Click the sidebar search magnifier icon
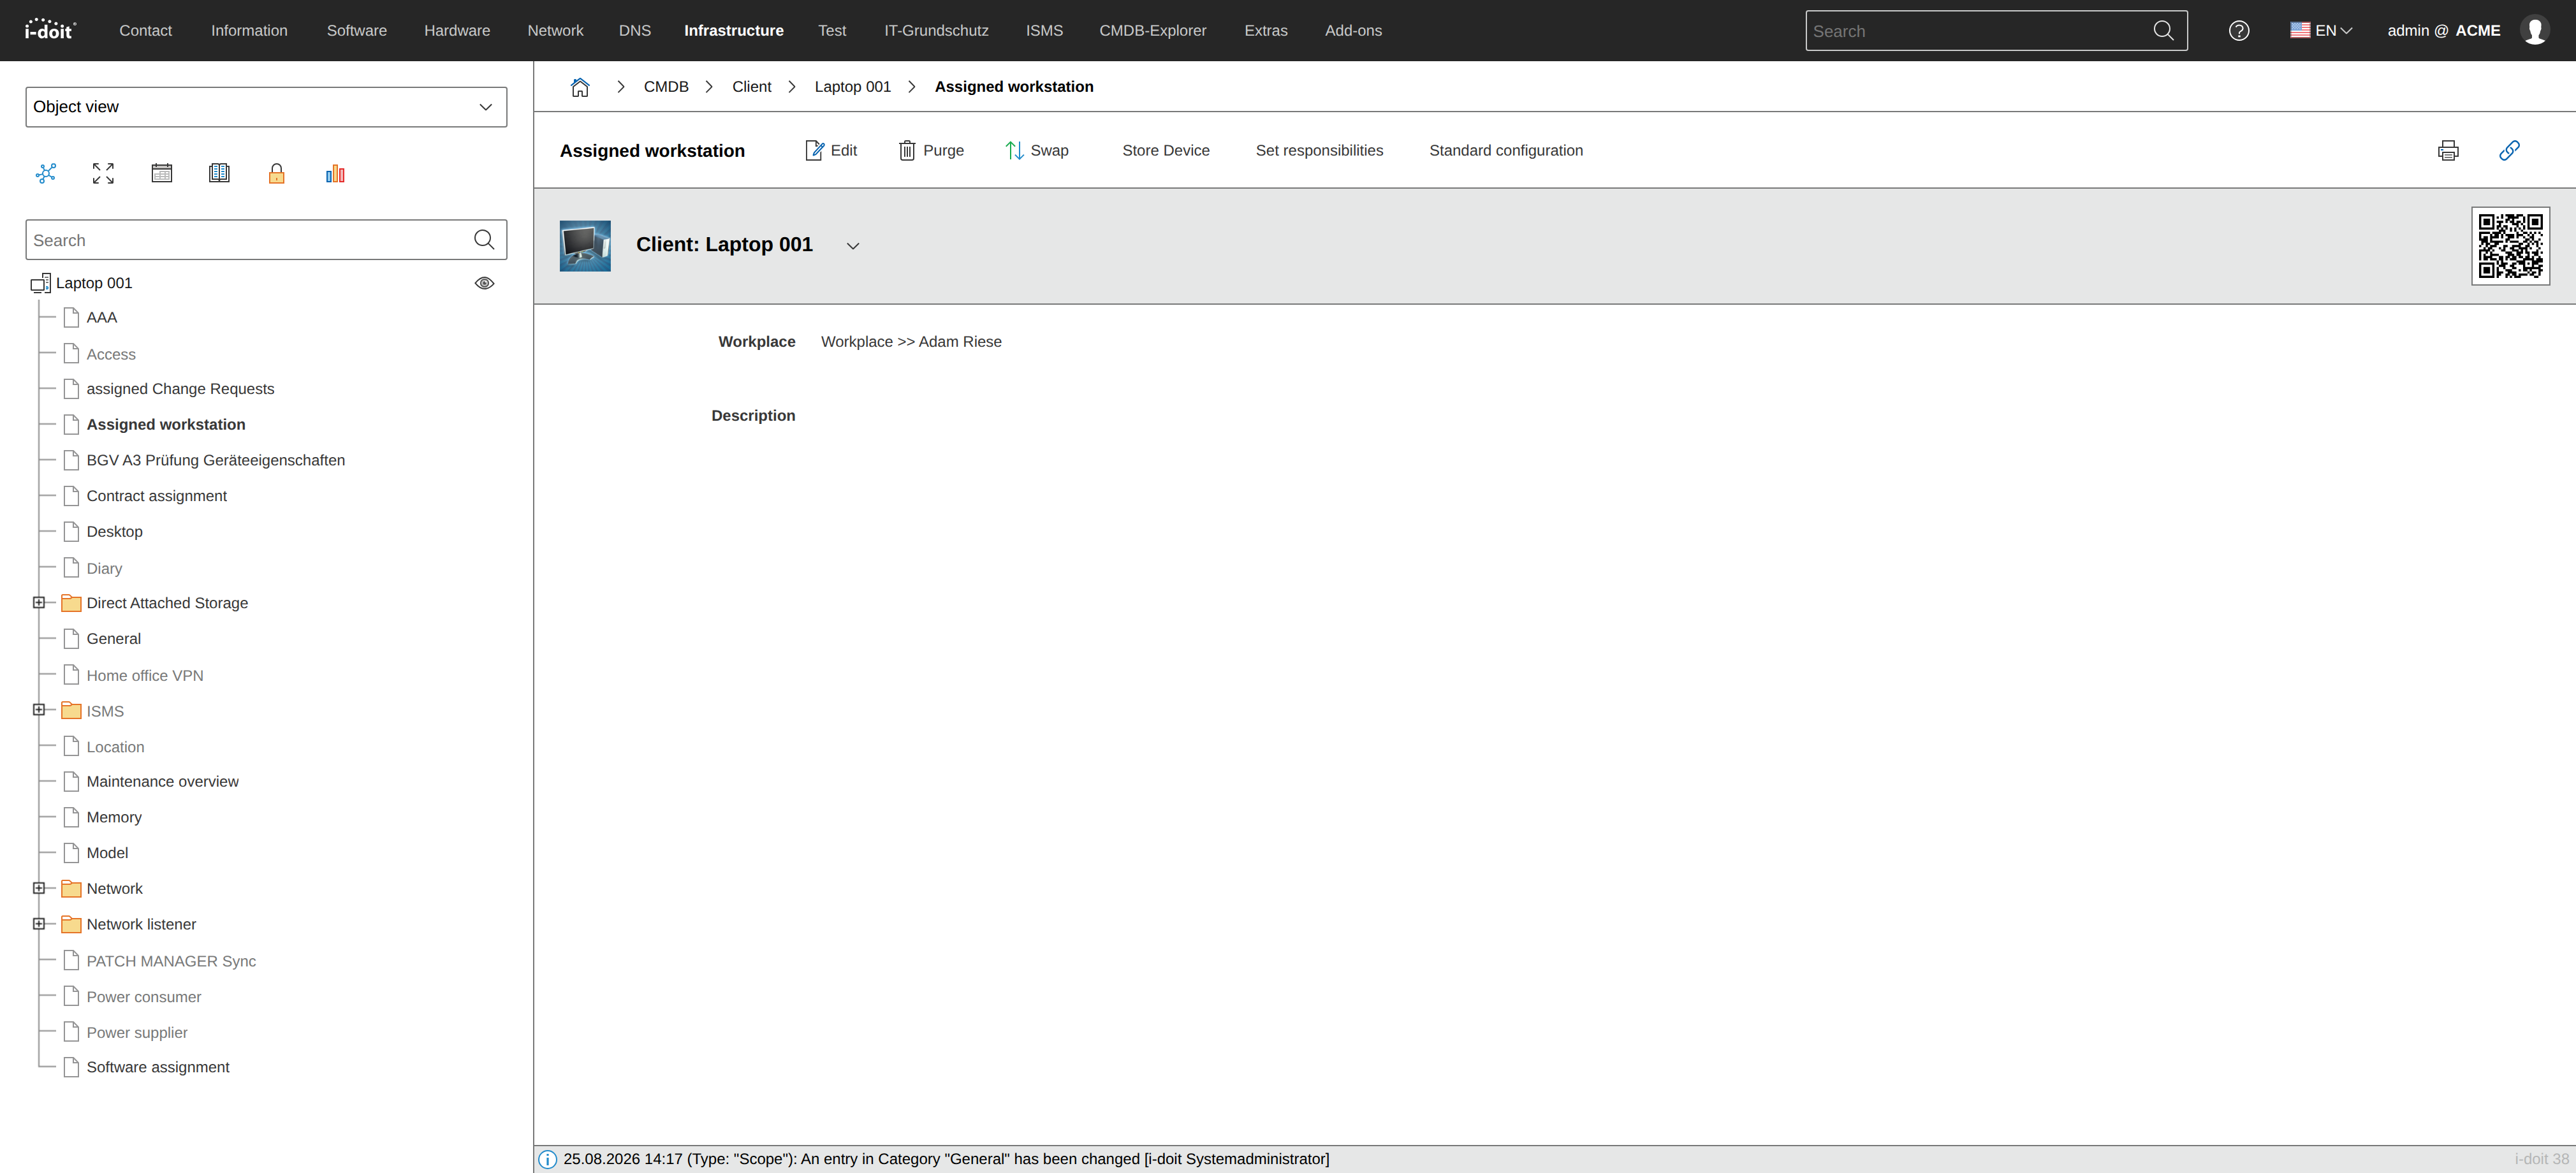This screenshot has height=1173, width=2576. point(484,240)
